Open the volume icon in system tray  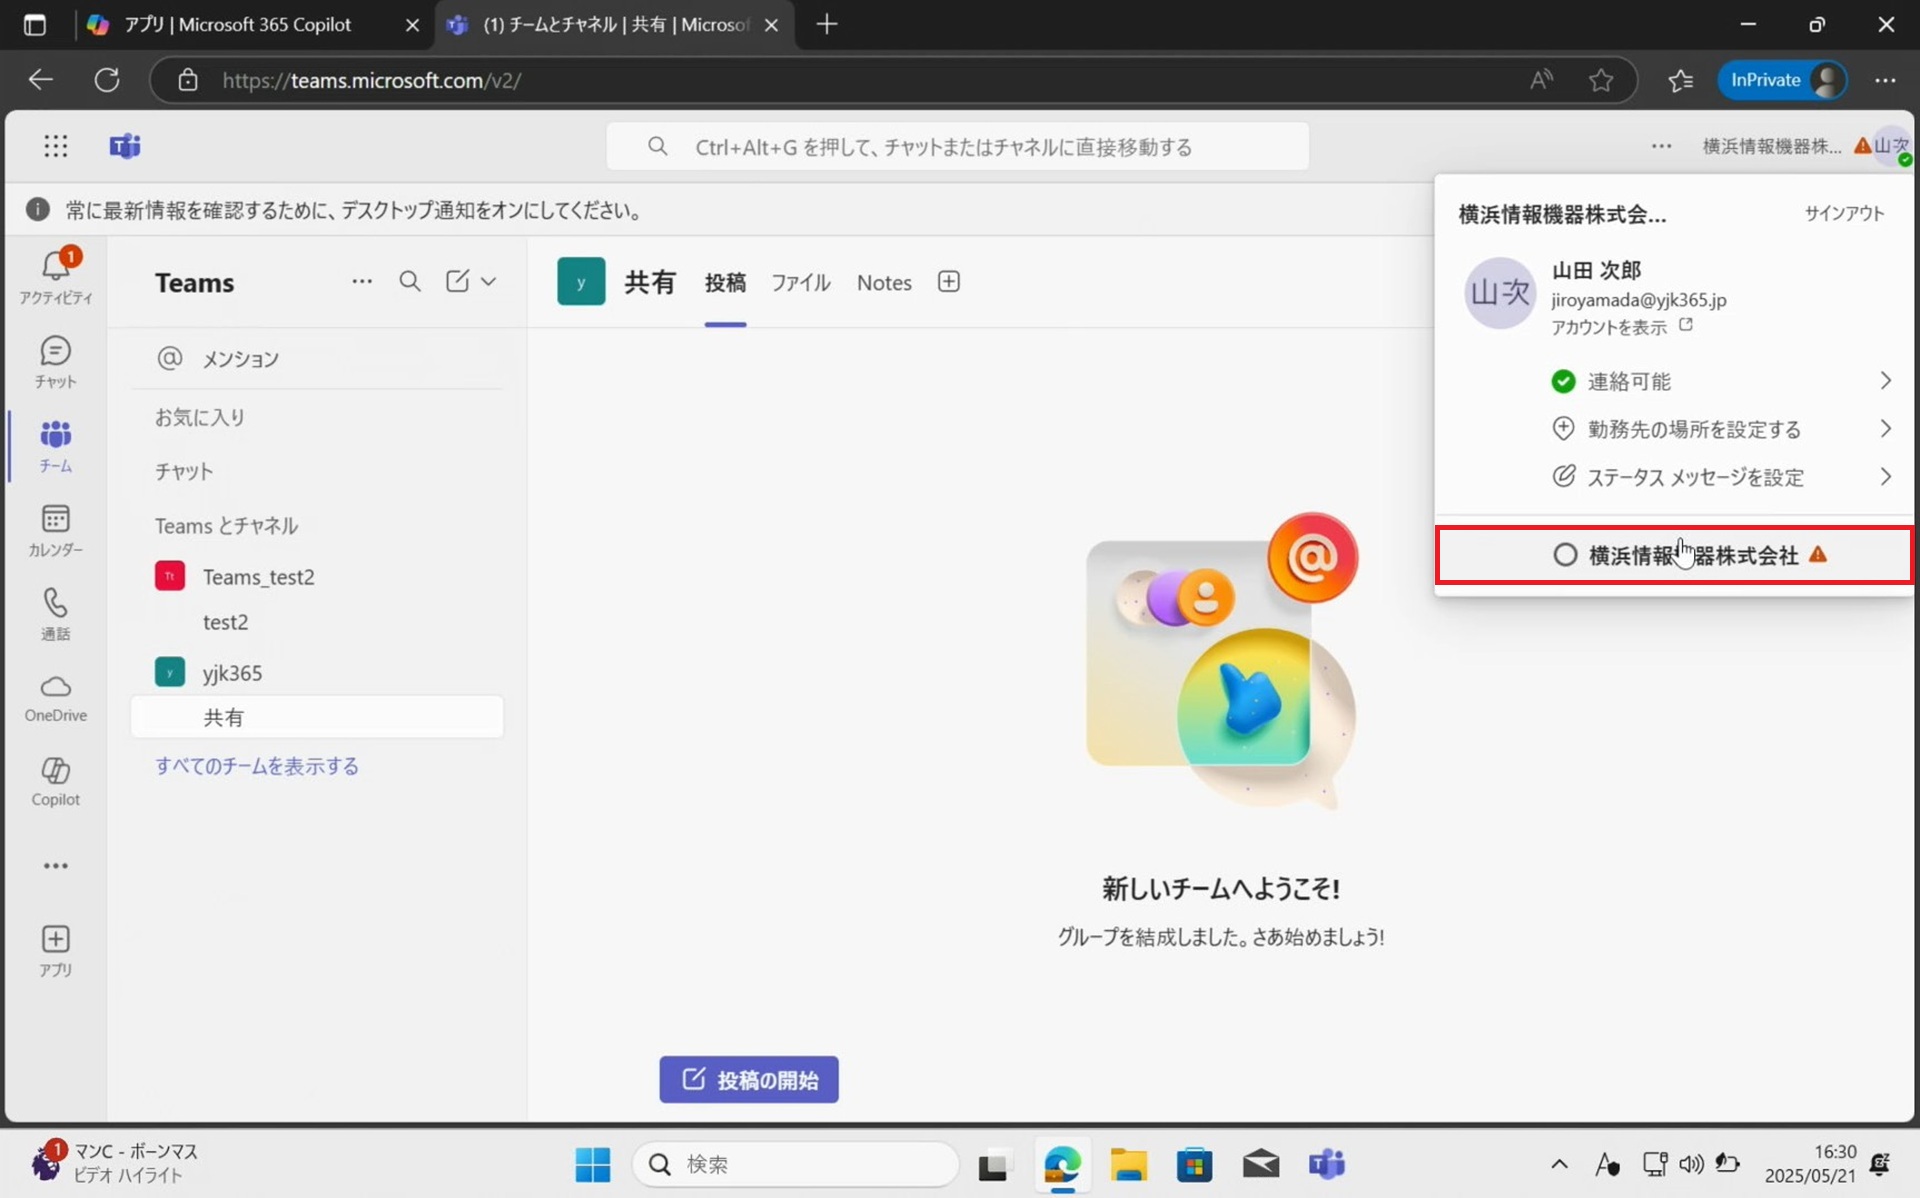coord(1691,1164)
